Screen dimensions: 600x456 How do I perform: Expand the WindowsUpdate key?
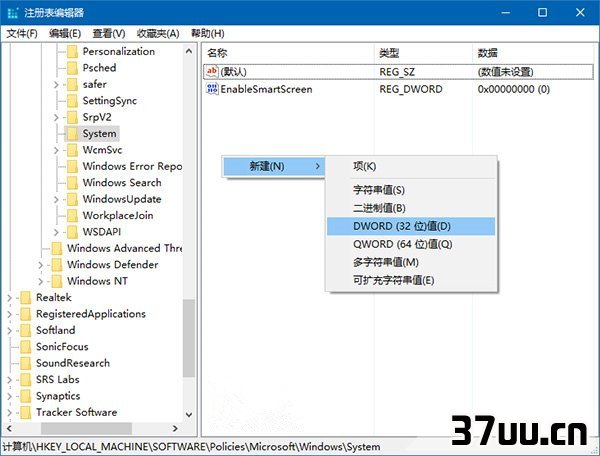pyautogui.click(x=56, y=199)
